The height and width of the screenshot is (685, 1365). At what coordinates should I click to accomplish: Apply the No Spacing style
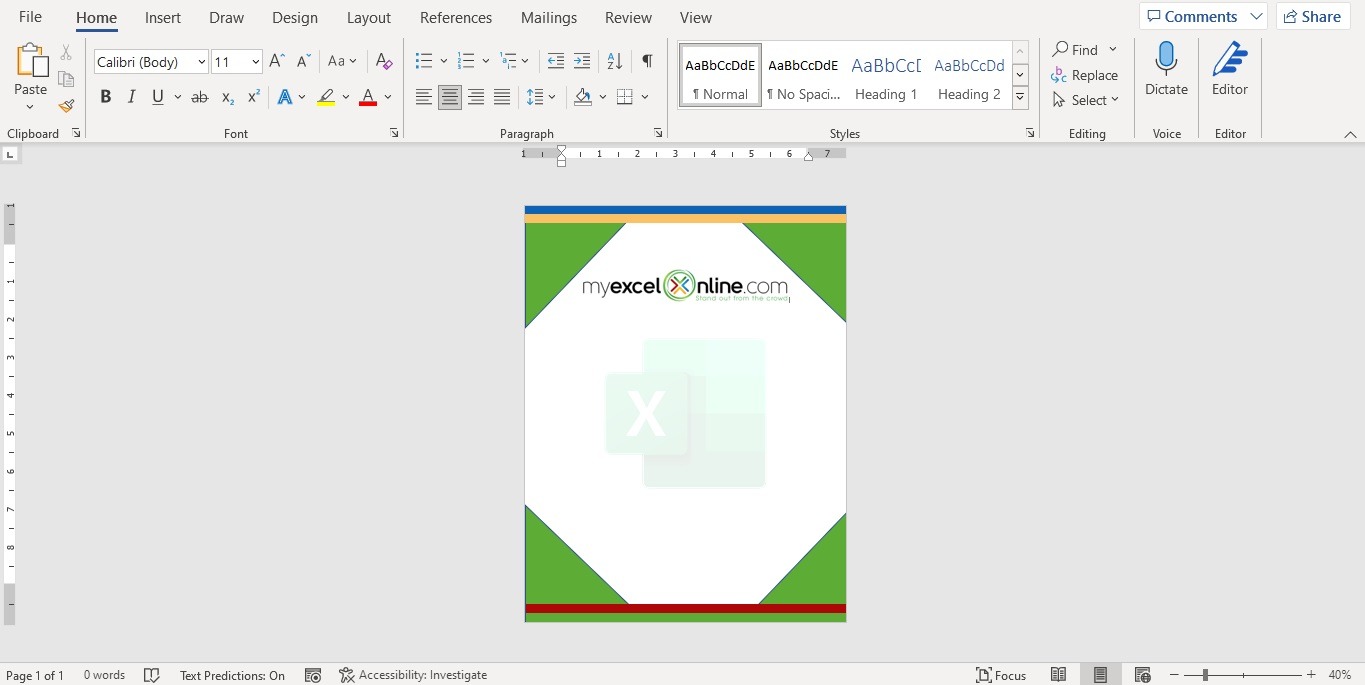(803, 76)
